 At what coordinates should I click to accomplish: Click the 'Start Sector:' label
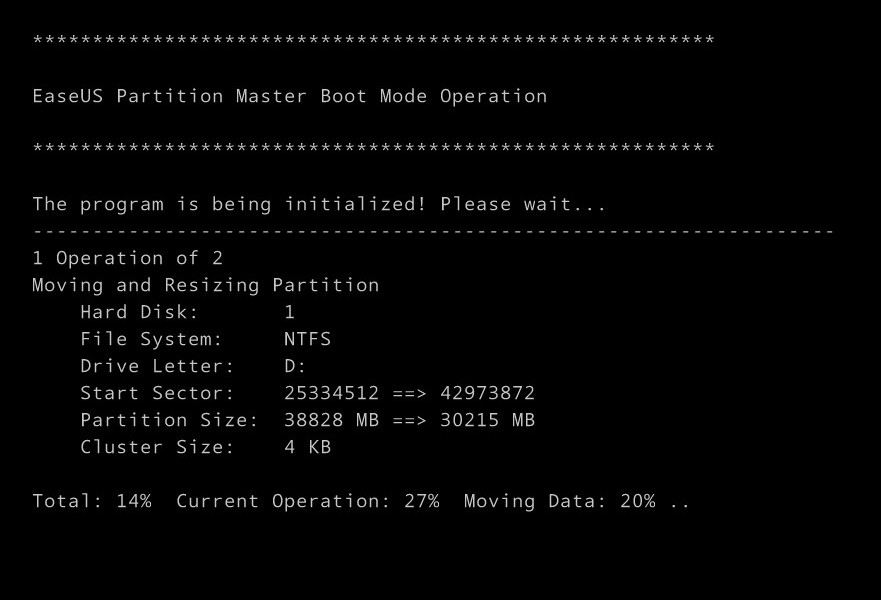coord(157,393)
